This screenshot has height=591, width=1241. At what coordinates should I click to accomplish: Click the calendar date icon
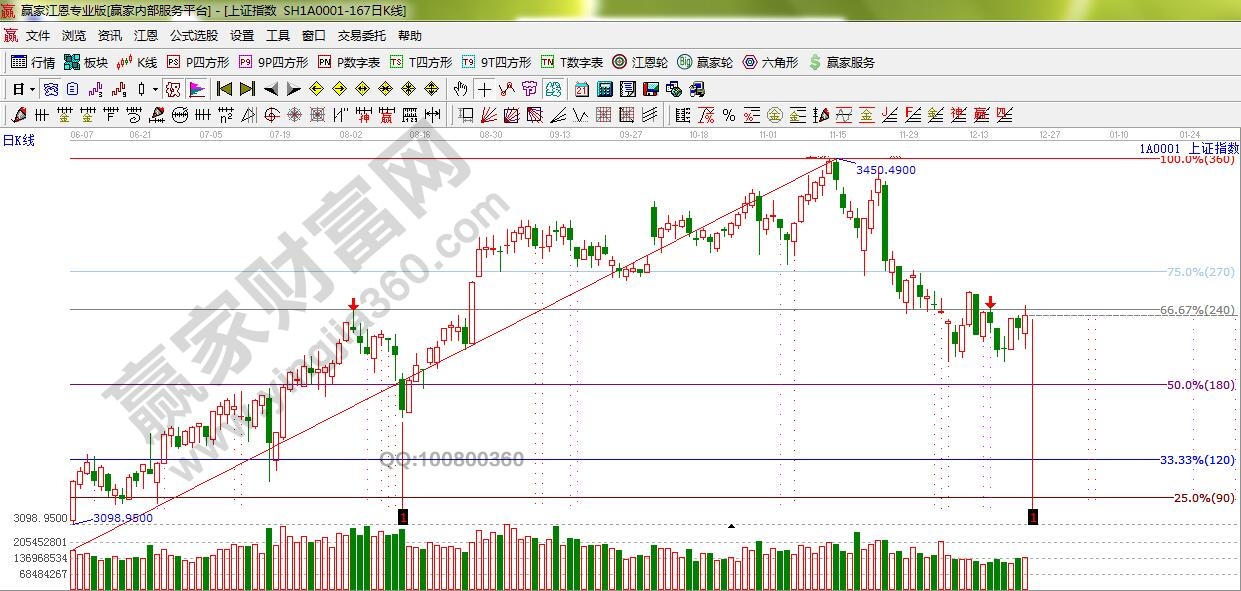pos(581,88)
